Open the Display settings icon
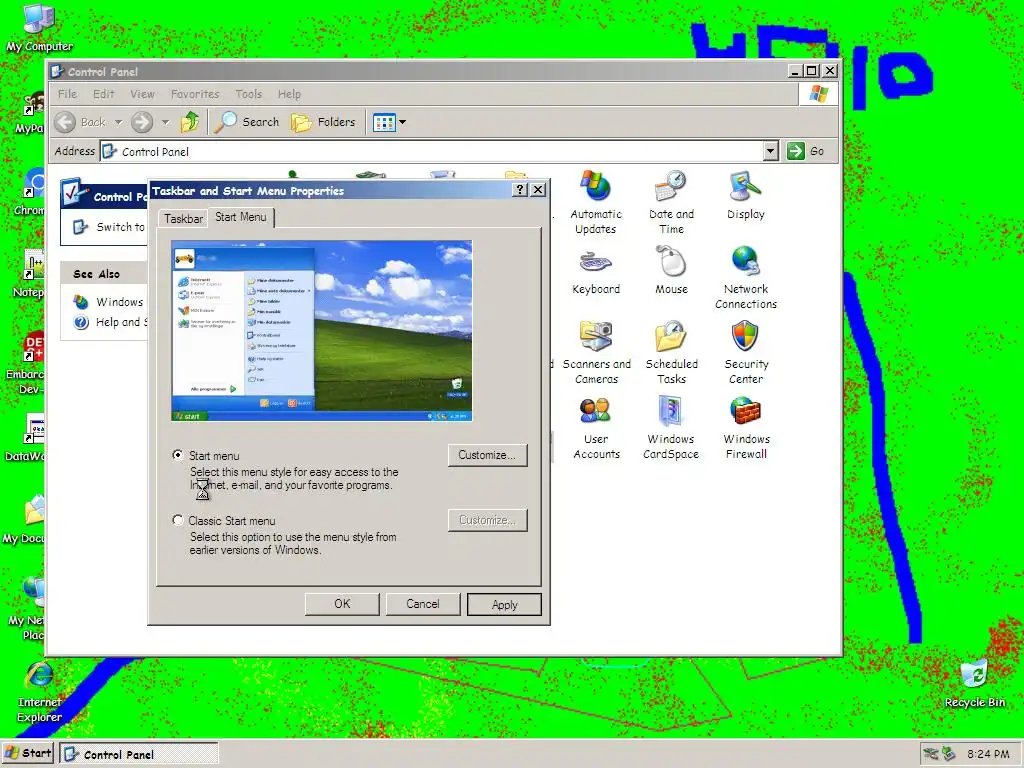The image size is (1024, 768). (745, 195)
